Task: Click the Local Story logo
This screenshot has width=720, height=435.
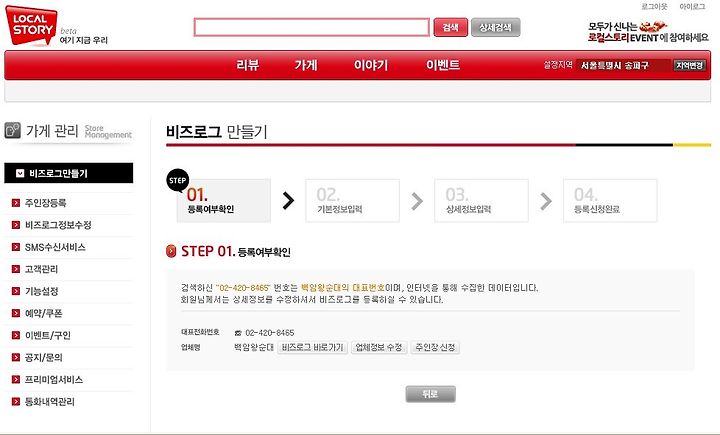Action: pos(31,26)
